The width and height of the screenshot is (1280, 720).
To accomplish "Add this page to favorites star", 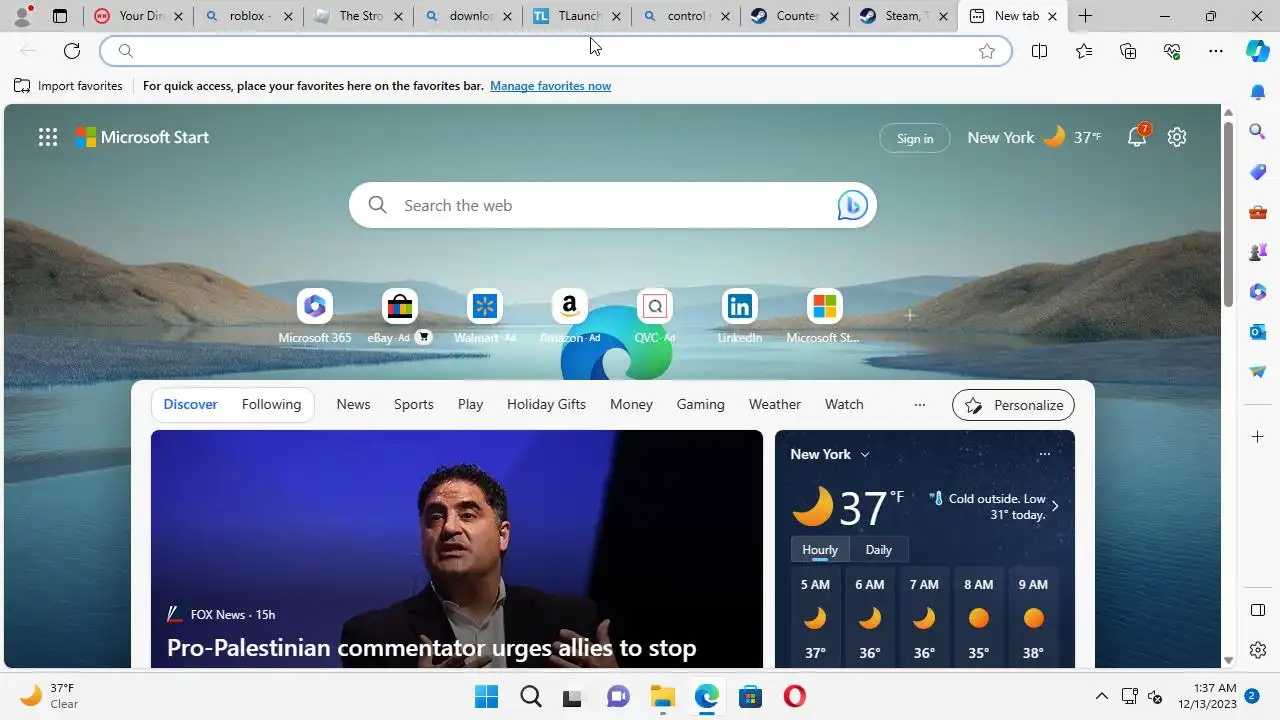I will pos(987,51).
